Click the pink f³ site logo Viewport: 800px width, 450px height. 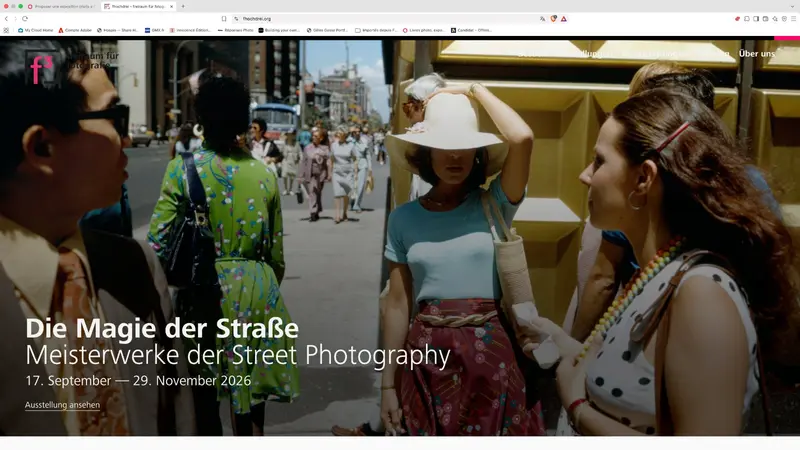pyautogui.click(x=42, y=69)
